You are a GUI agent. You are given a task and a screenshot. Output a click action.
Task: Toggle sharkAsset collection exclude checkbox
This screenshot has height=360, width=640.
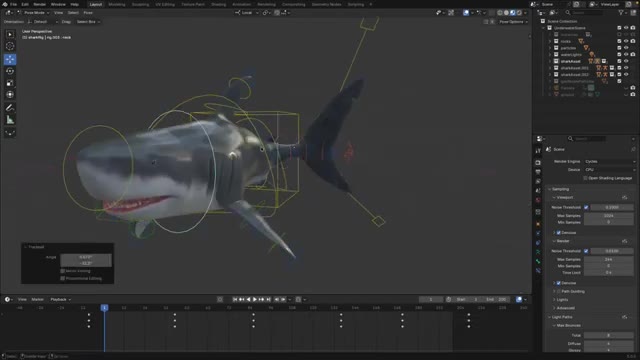(619, 61)
